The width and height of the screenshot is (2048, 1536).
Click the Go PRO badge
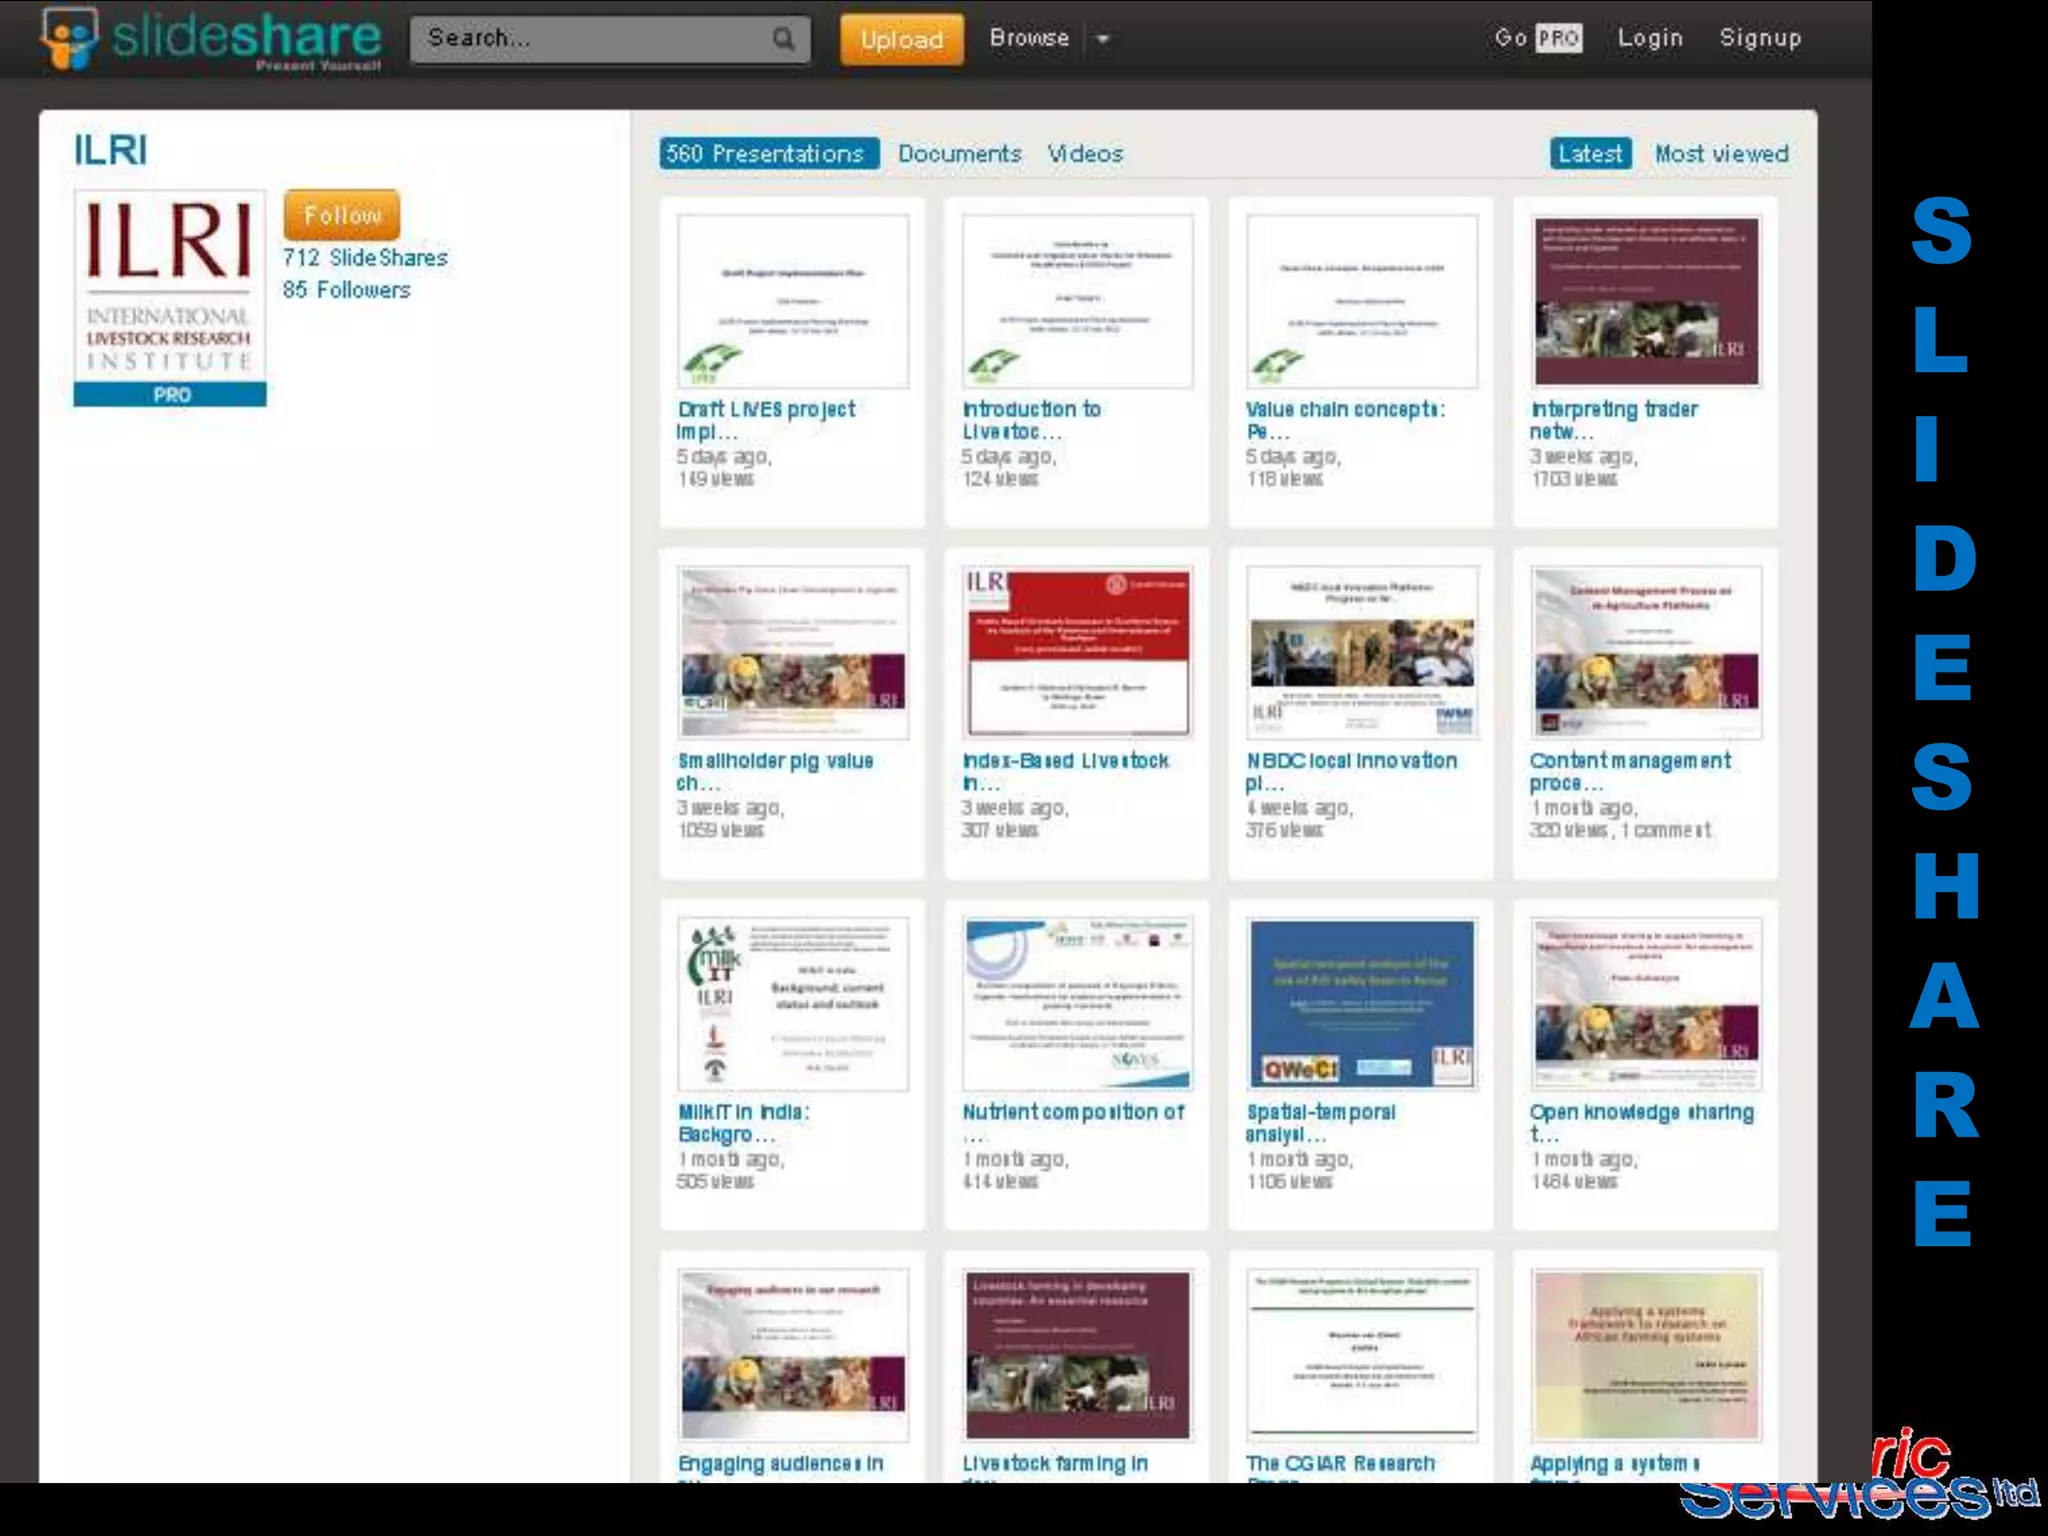pos(1558,38)
